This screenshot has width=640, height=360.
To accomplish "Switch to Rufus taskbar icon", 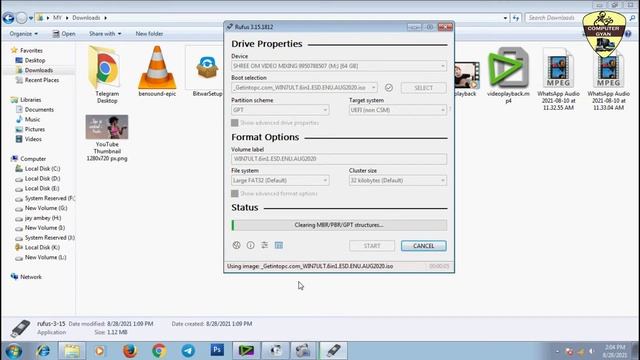I will (x=333, y=351).
